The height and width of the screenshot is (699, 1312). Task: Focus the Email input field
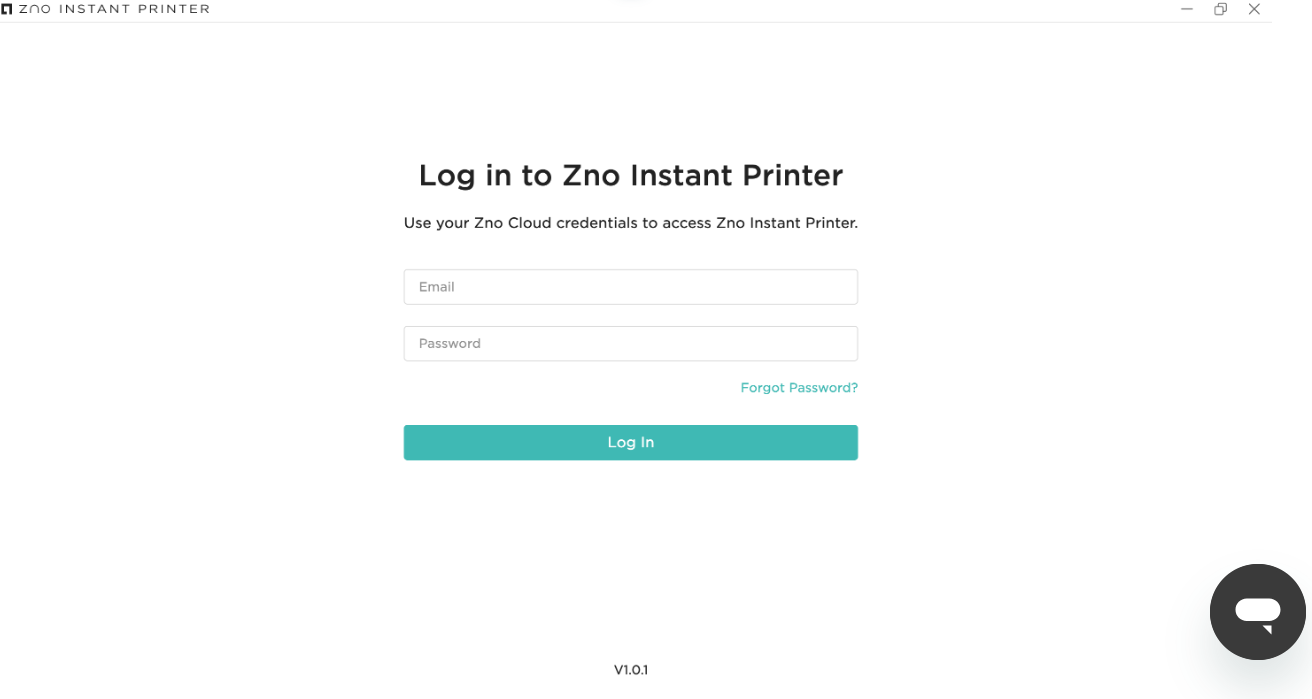click(630, 287)
